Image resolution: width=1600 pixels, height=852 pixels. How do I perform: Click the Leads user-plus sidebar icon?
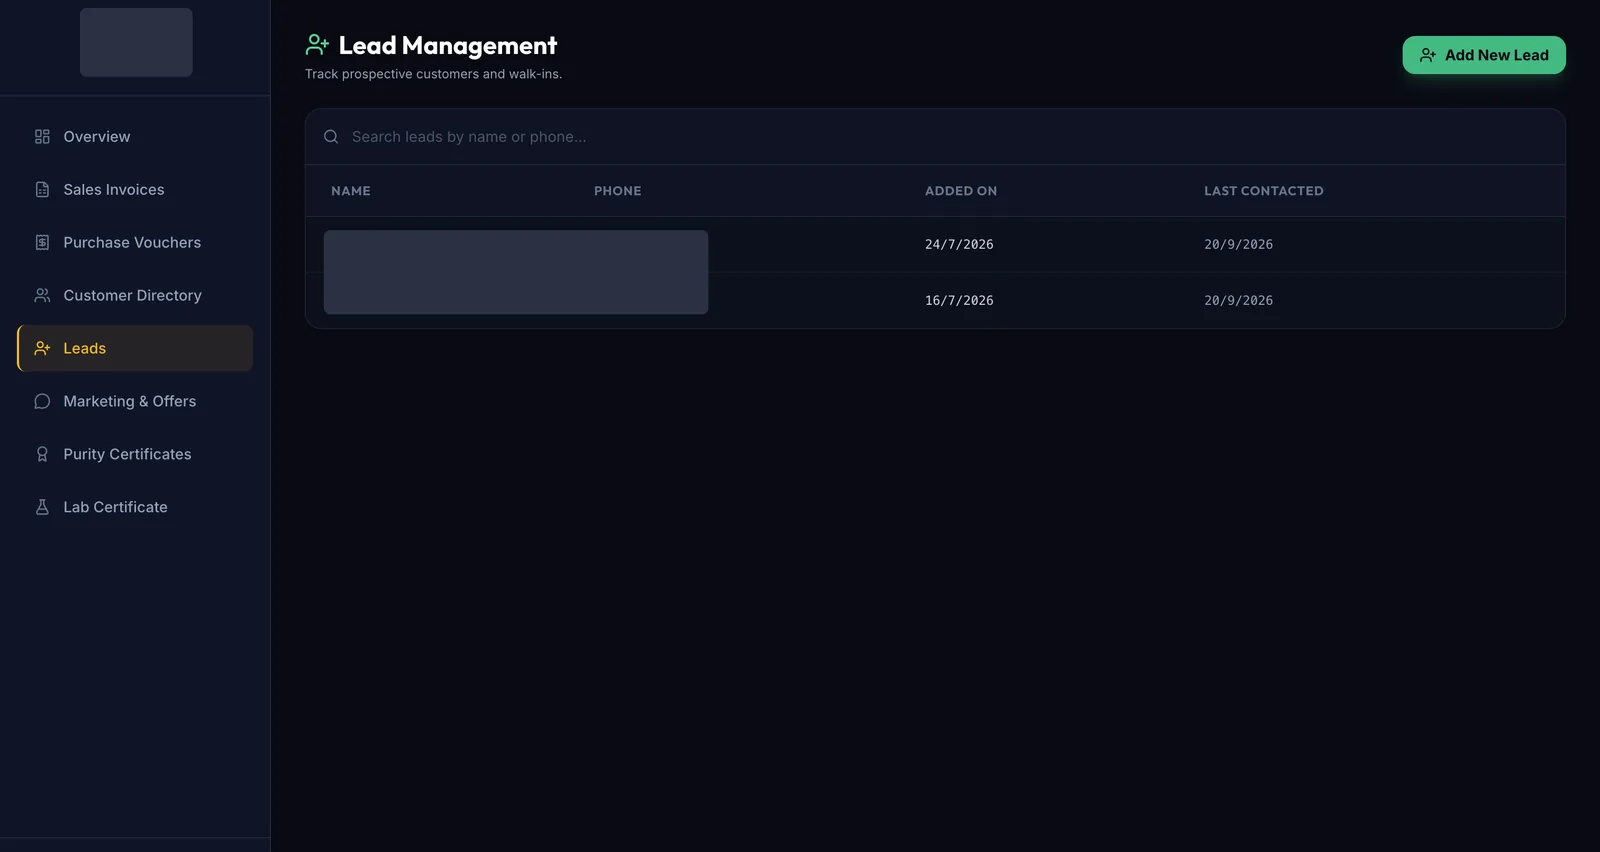tap(42, 349)
